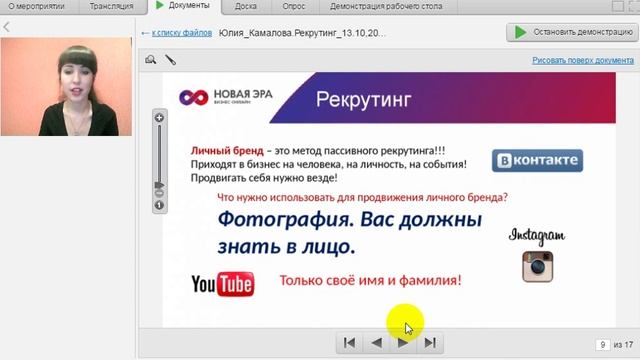Click the slide title 'Рекрутинг'

[x=363, y=100]
